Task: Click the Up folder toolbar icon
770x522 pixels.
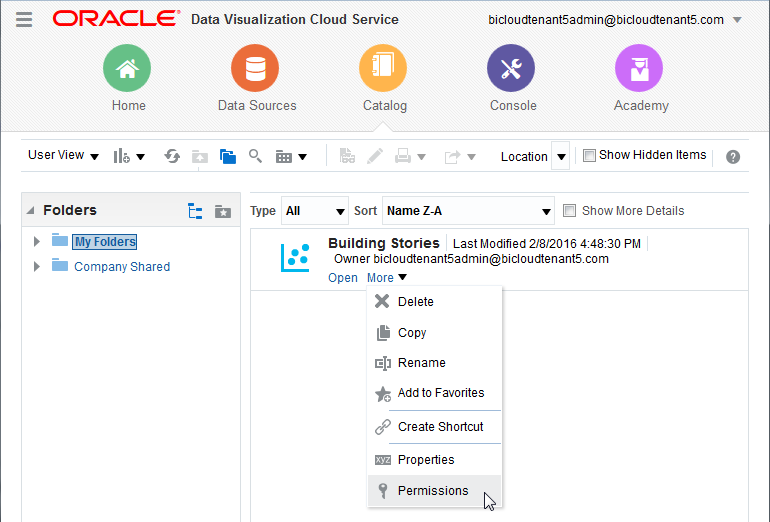Action: (x=199, y=157)
